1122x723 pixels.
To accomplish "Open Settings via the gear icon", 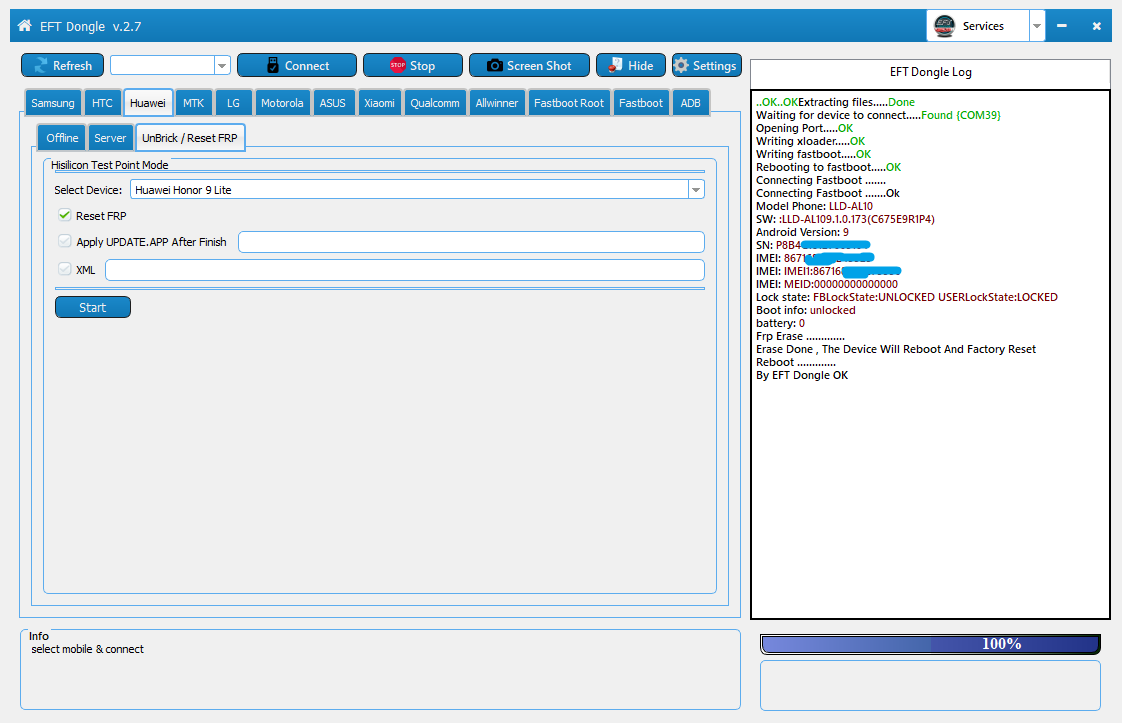I will (x=680, y=65).
